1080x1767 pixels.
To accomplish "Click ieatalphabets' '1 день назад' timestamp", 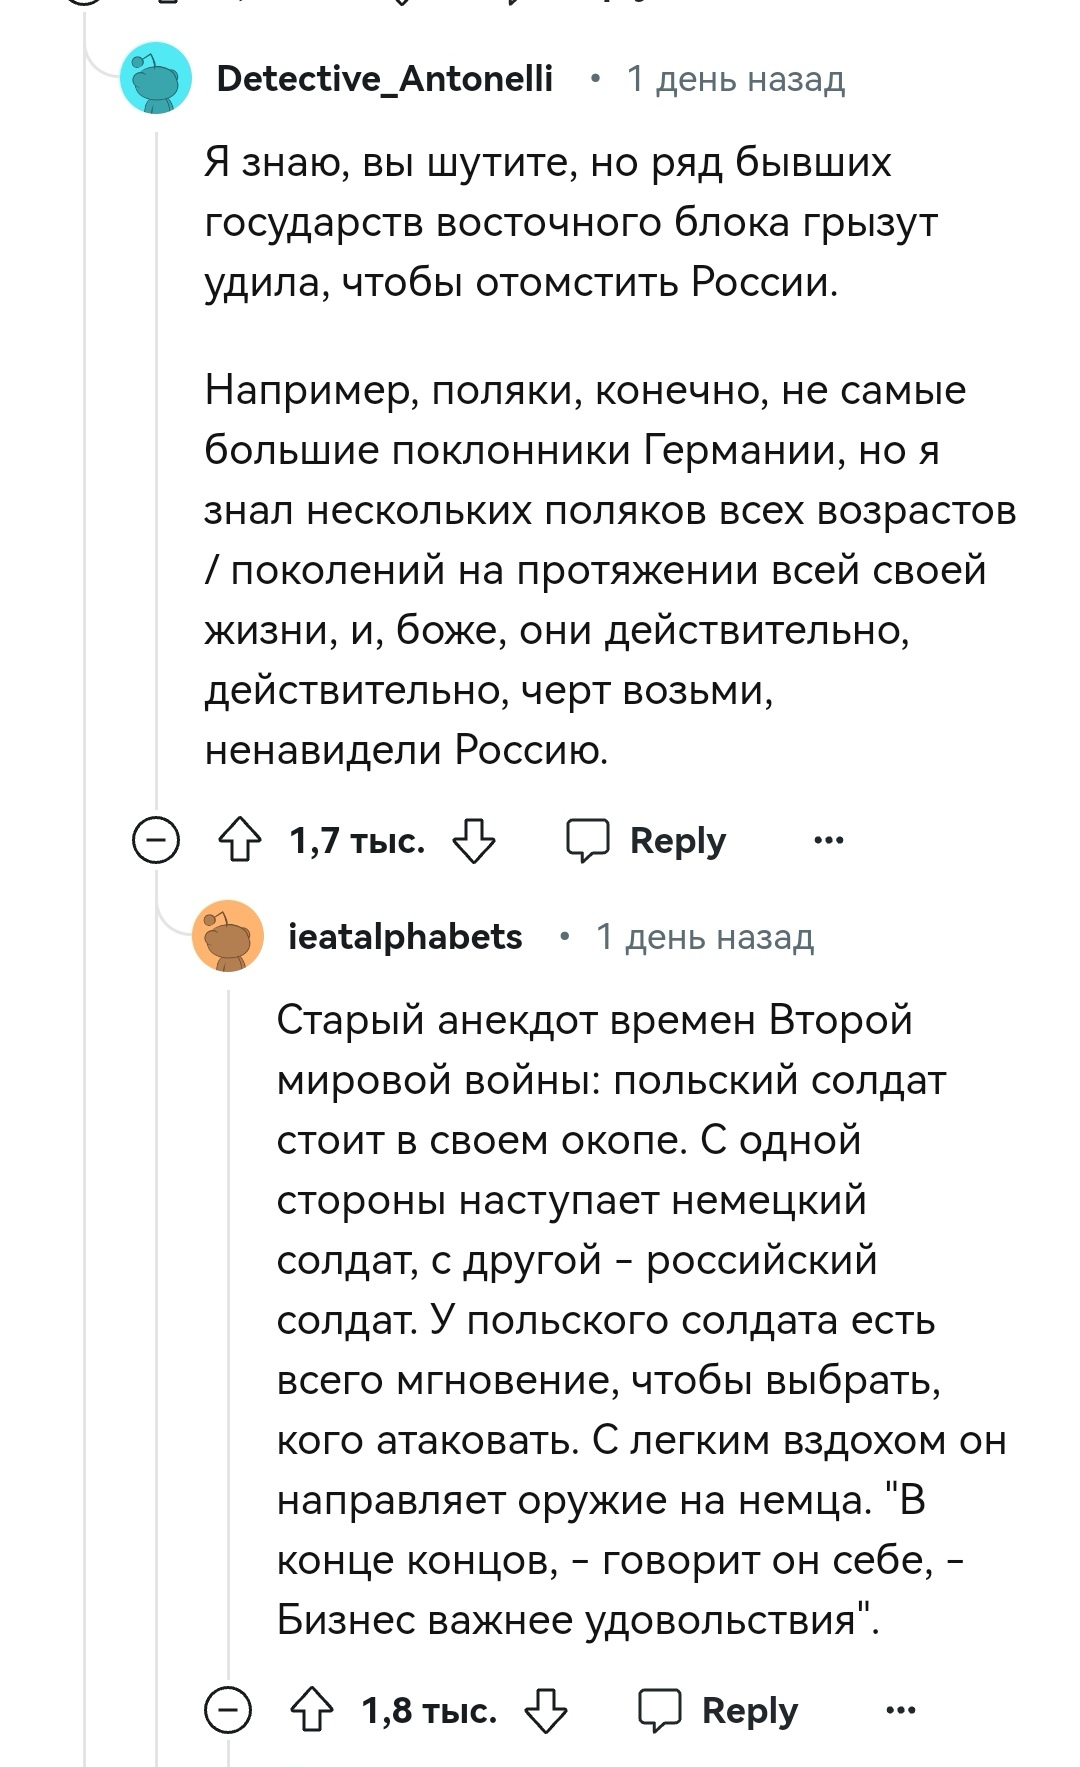I will (705, 936).
